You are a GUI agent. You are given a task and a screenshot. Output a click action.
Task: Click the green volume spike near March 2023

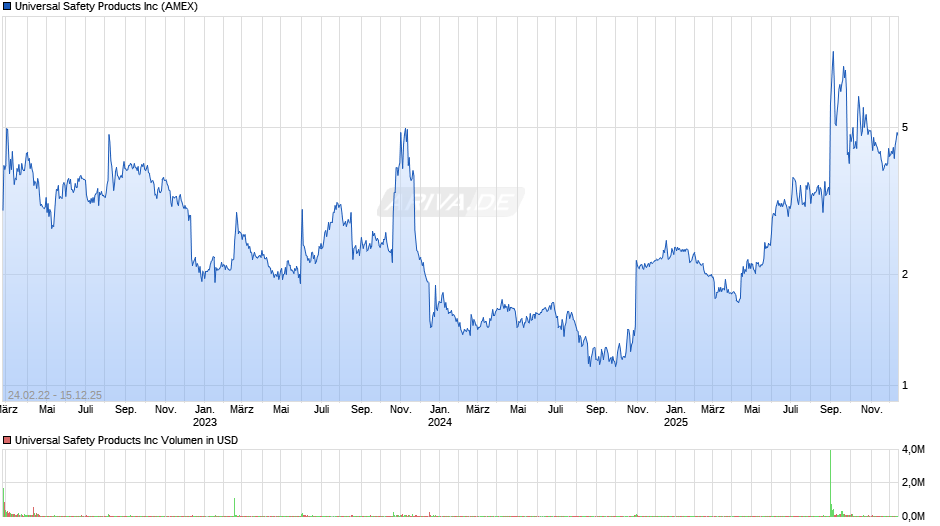(x=234, y=507)
